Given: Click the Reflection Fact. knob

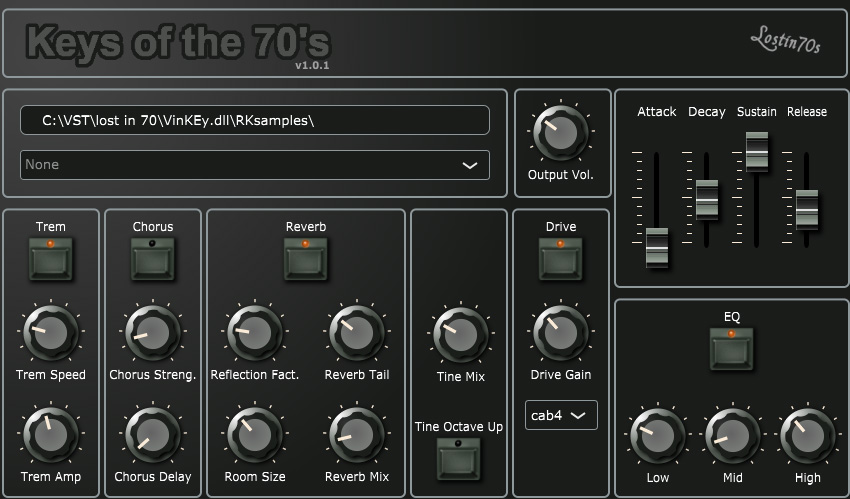Looking at the screenshot, I should pyautogui.click(x=255, y=333).
